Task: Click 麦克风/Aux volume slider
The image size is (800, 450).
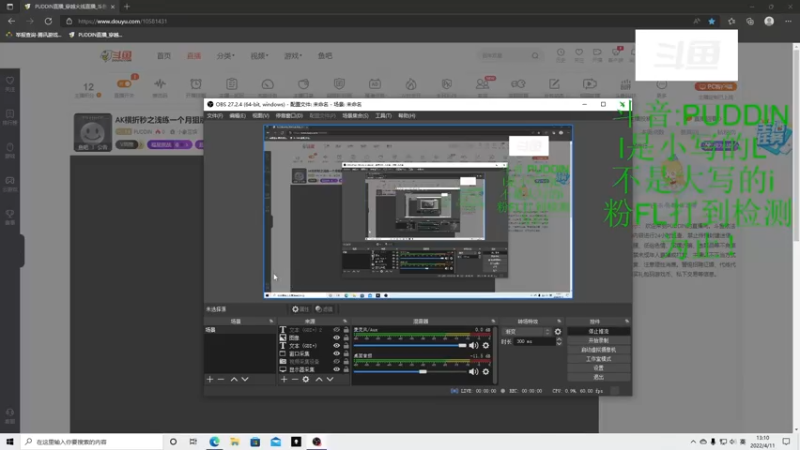Action: point(410,345)
